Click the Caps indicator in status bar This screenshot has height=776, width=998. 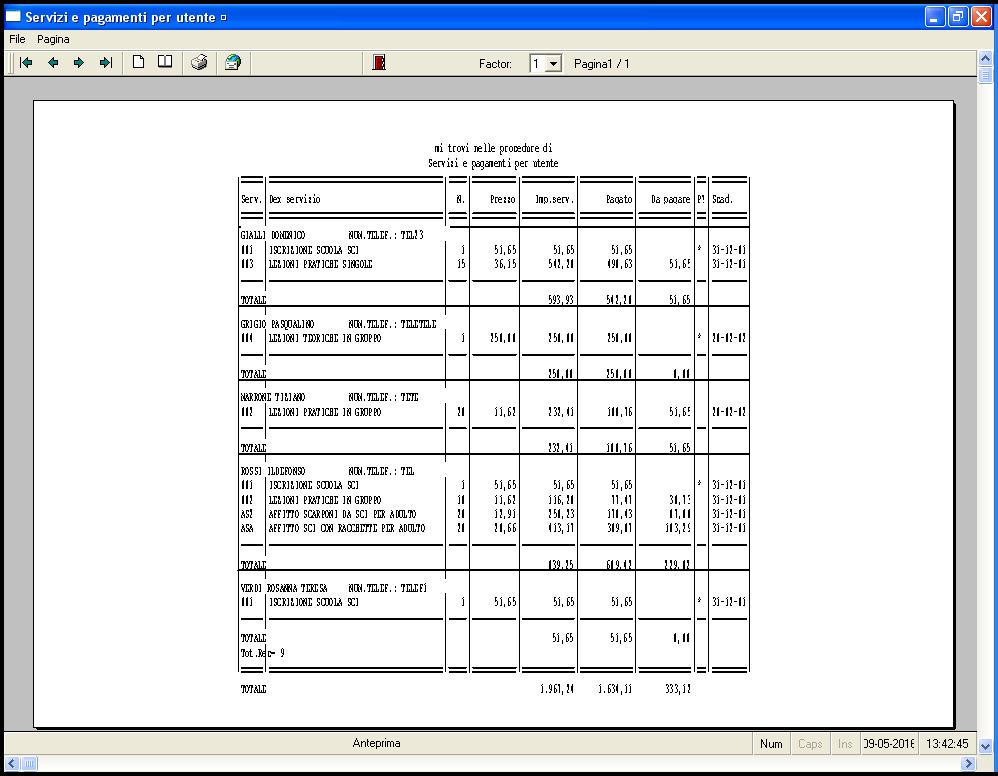pos(810,744)
